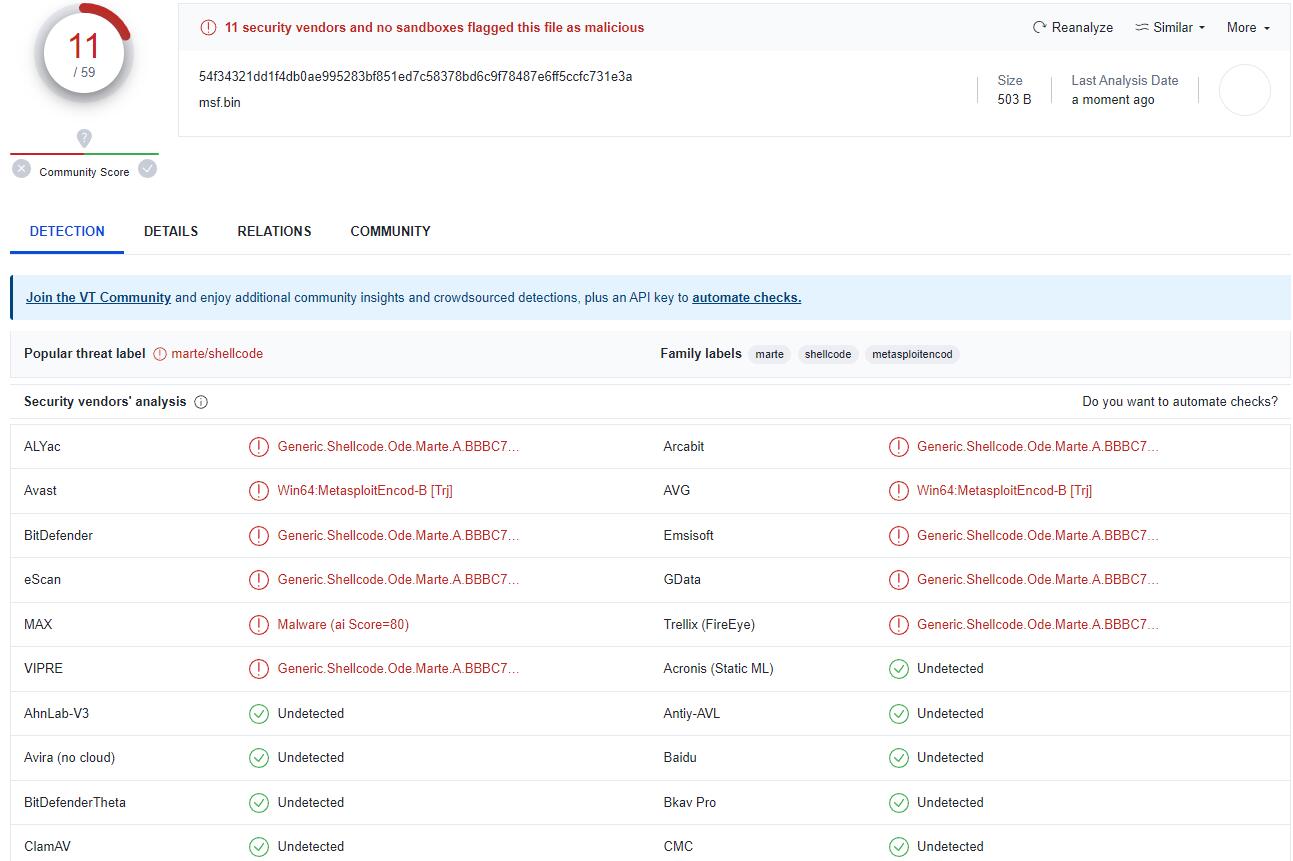Click the undetected check icon for Bkav Pro

pos(899,803)
